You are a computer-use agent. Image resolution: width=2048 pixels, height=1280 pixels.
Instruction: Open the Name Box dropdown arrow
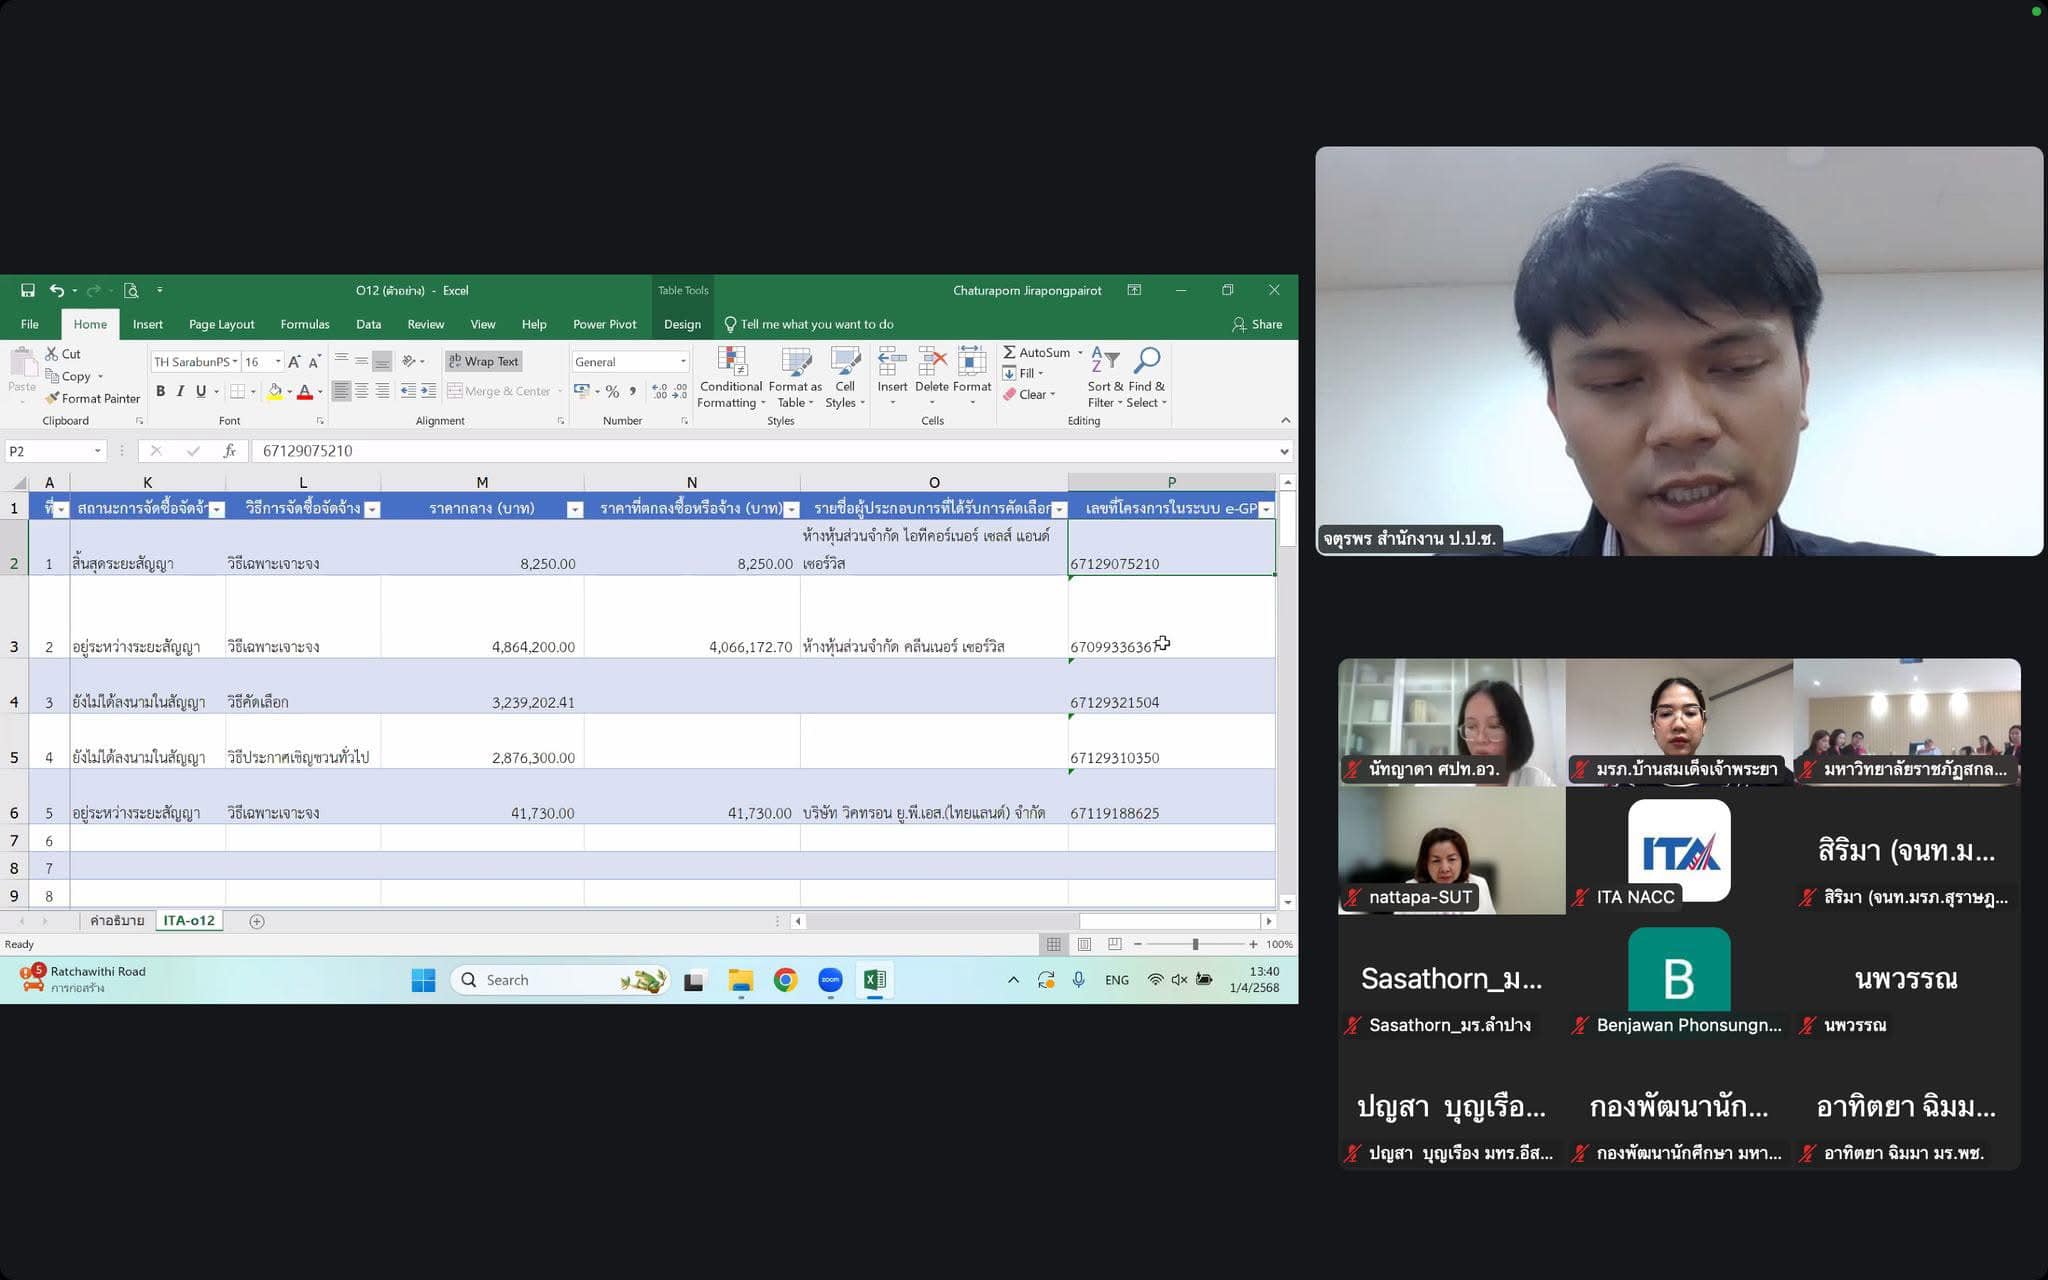(97, 451)
